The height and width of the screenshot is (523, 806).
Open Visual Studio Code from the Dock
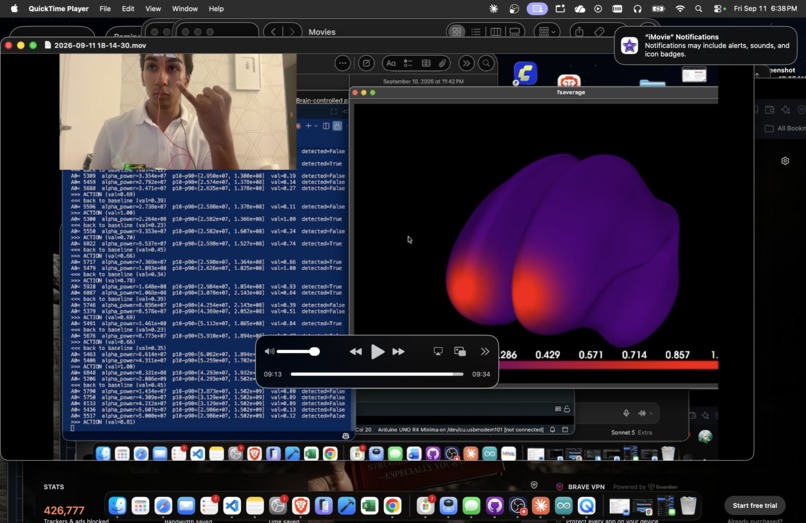232,506
